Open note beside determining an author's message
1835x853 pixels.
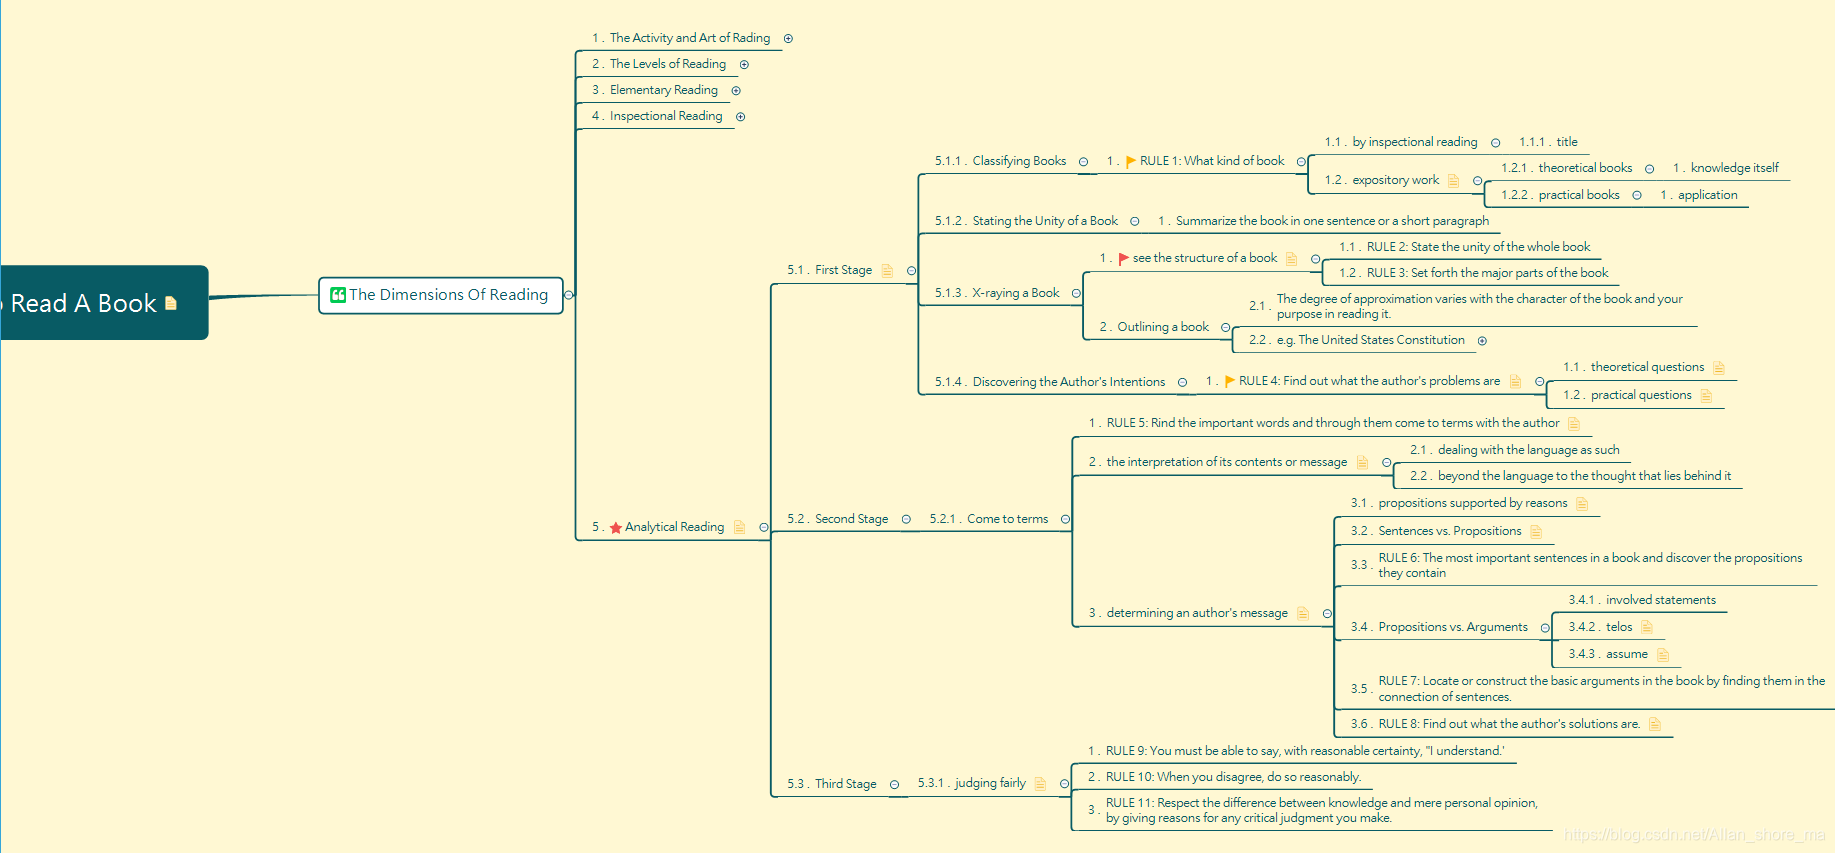pos(1303,614)
